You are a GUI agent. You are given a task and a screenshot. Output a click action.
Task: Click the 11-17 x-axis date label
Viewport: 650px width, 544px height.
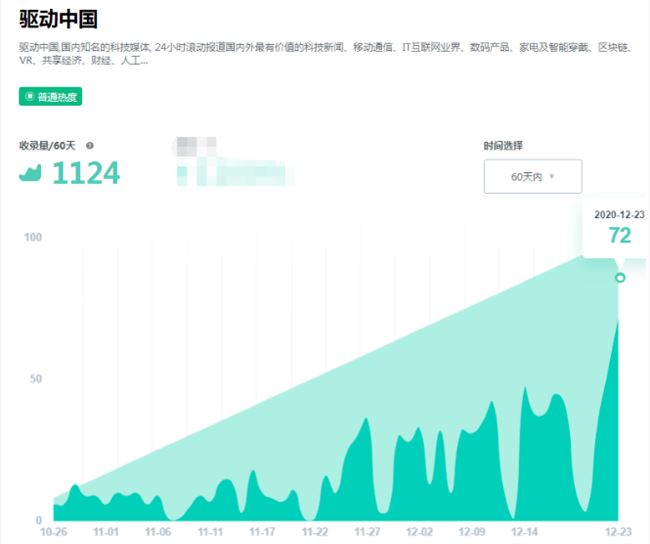pos(262,532)
